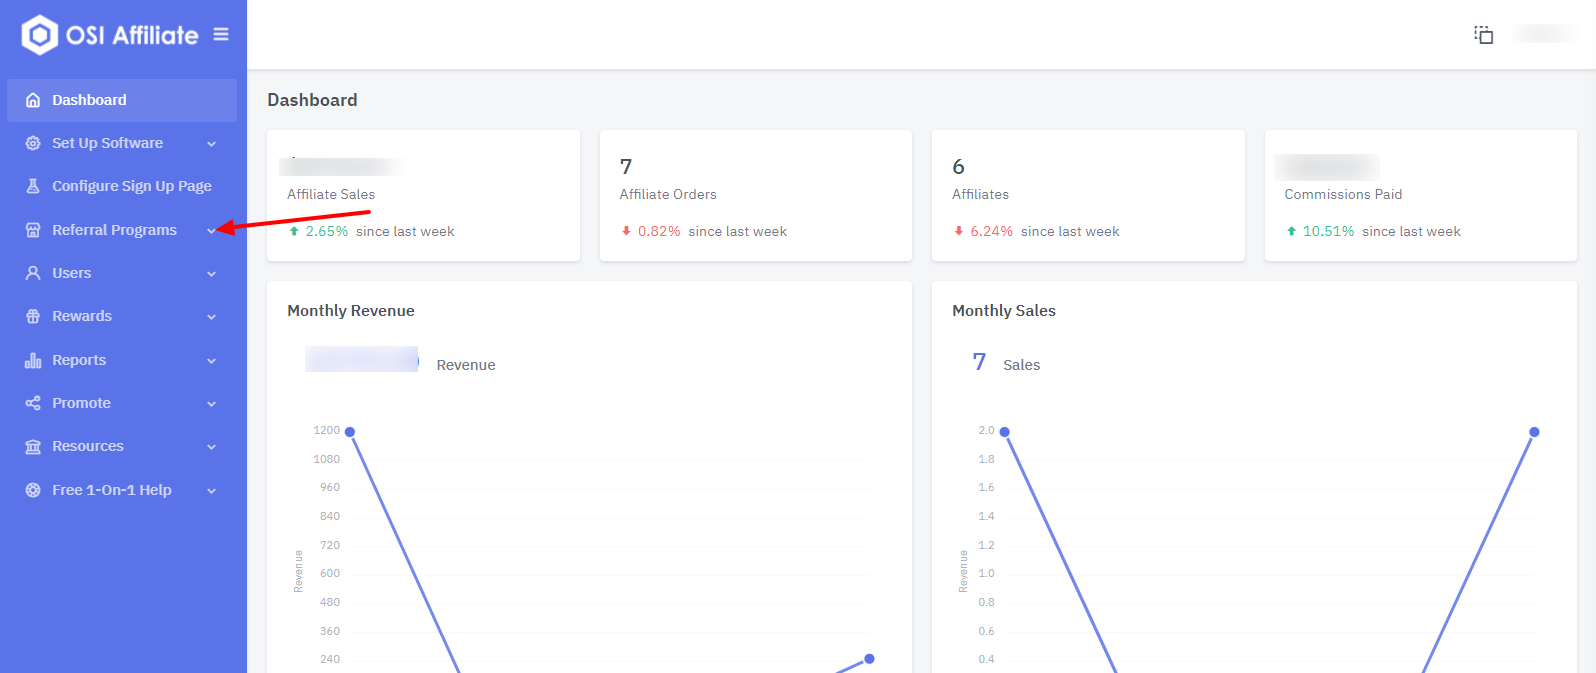Click the 10.51% change value
The image size is (1596, 673).
[x=1328, y=231]
